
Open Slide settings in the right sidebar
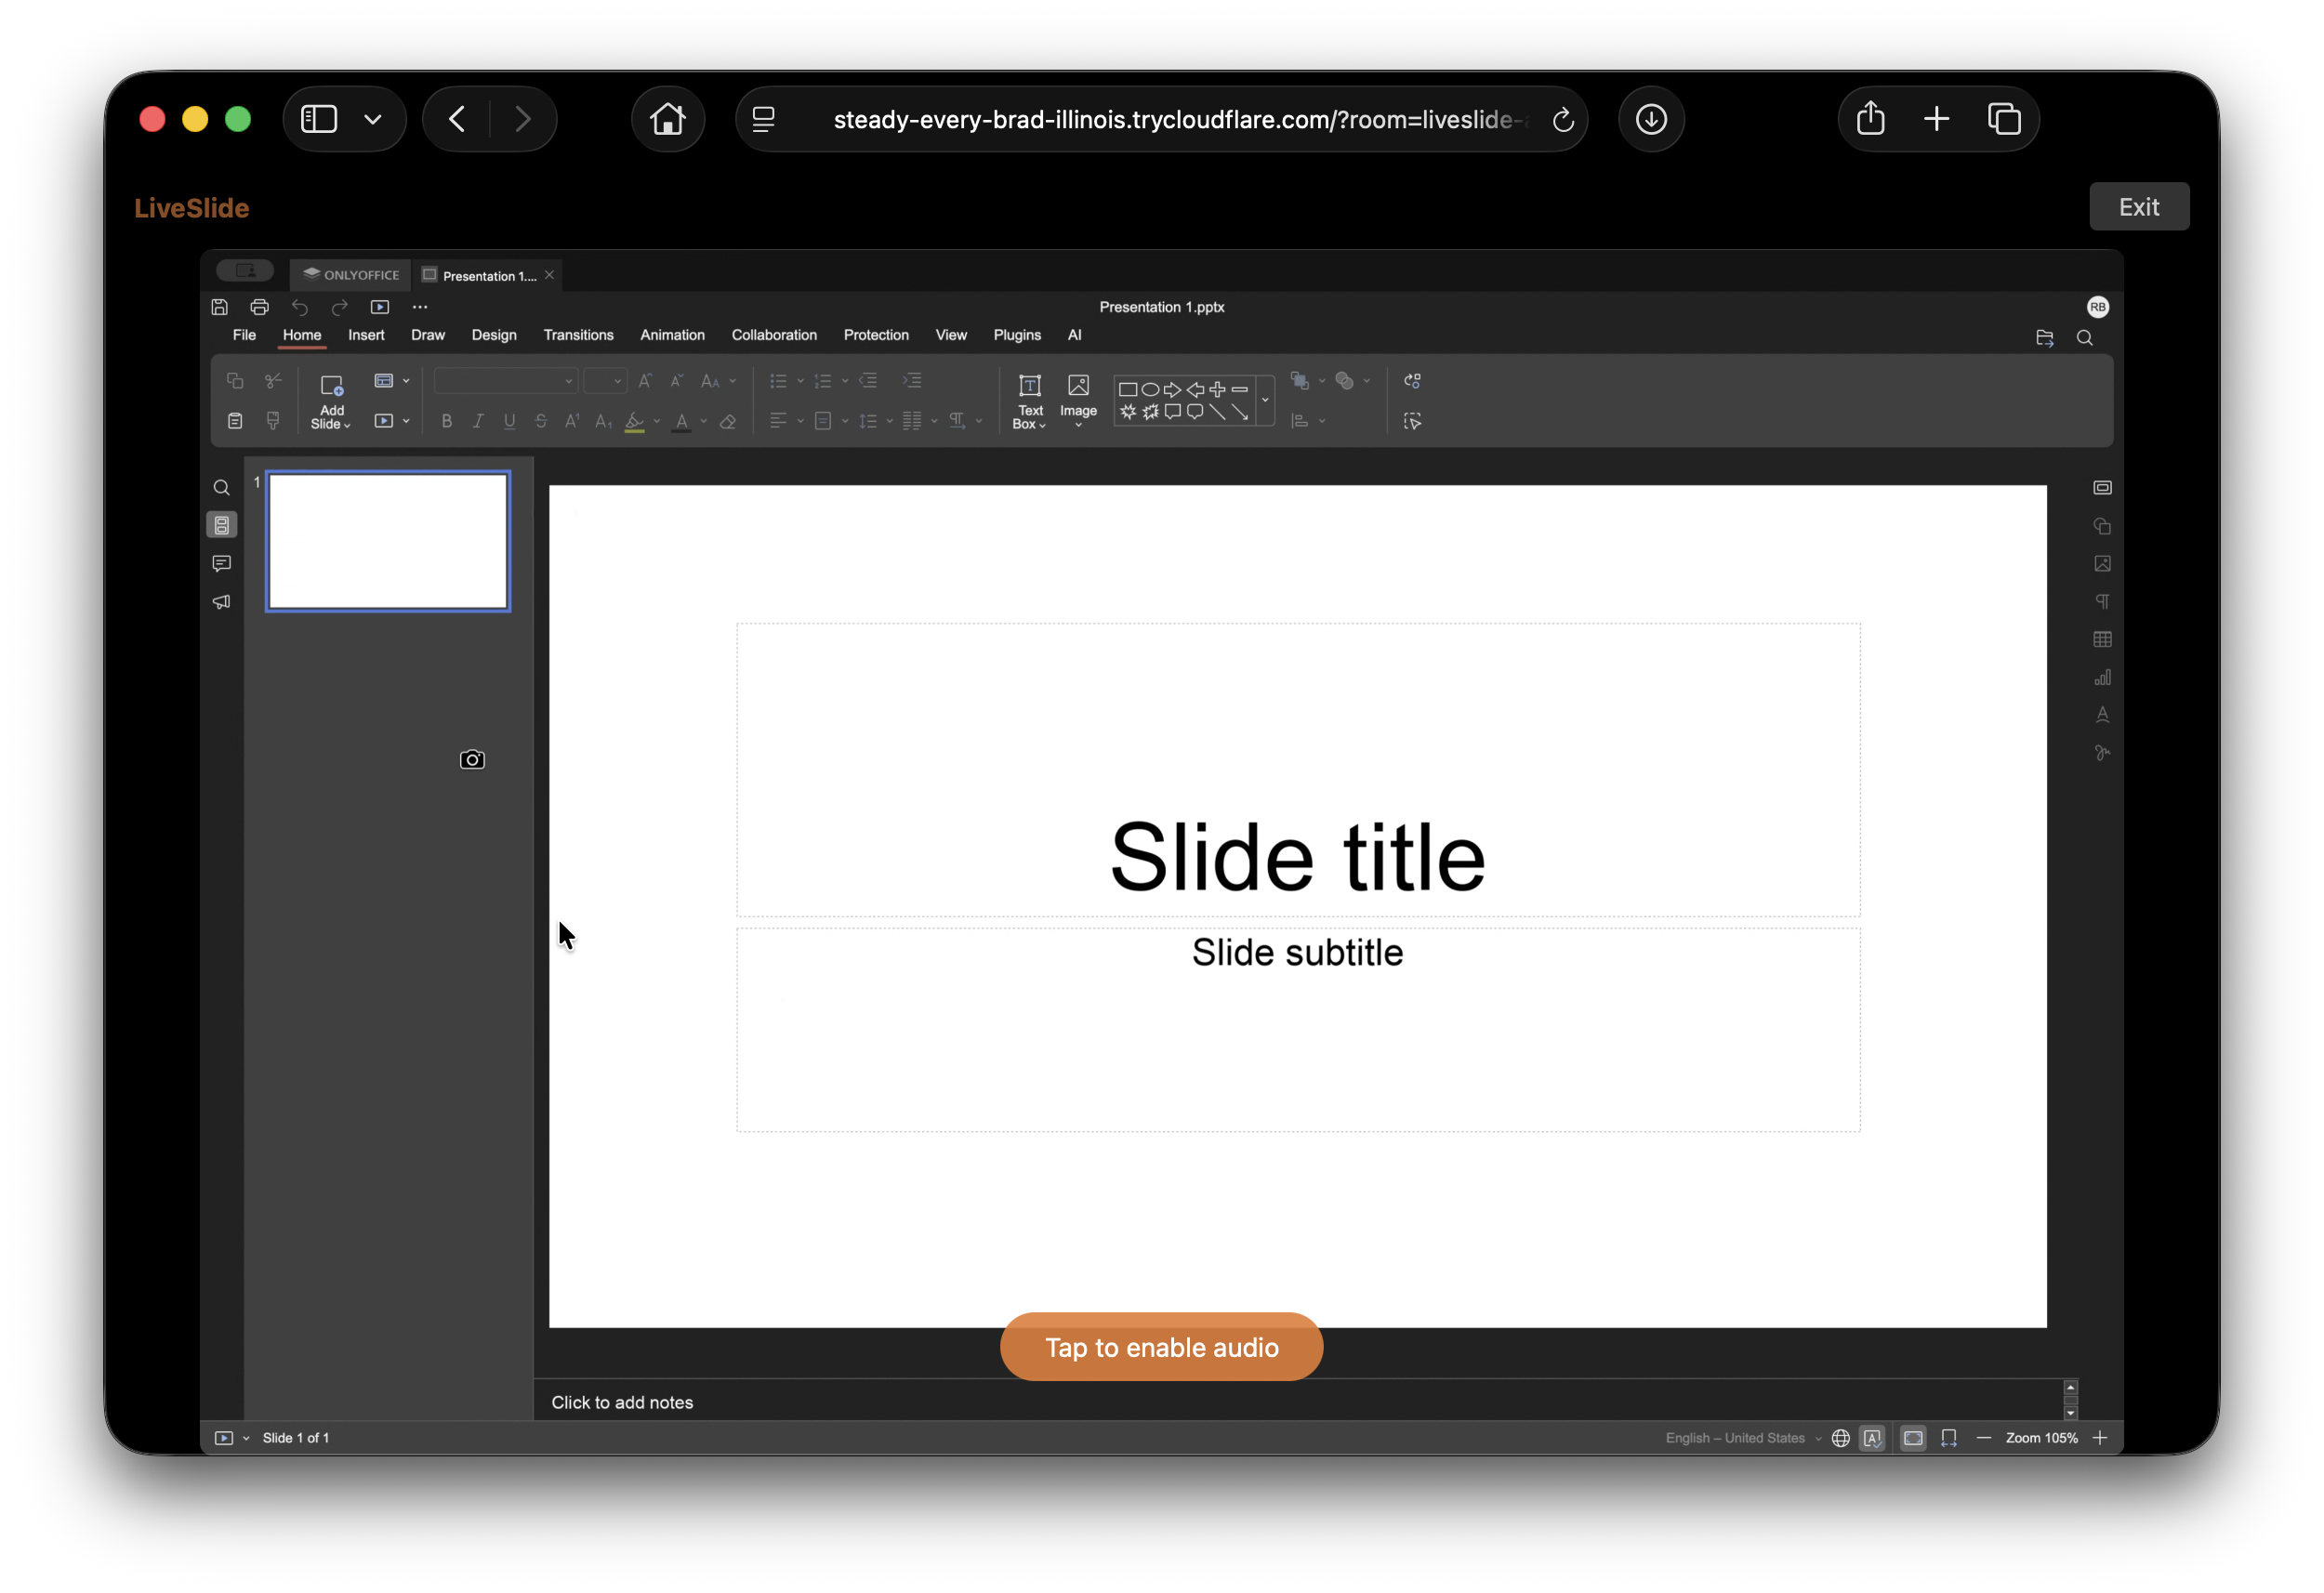click(x=2102, y=487)
